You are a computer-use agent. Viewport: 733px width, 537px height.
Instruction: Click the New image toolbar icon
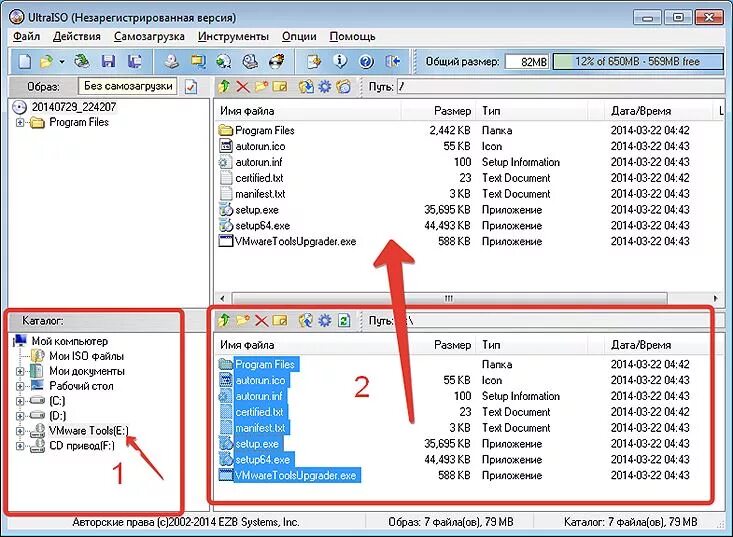click(x=24, y=61)
